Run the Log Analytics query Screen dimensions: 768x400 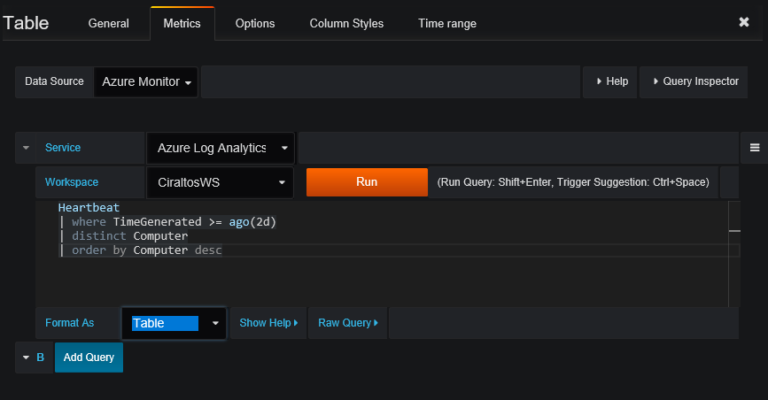pyautogui.click(x=366, y=183)
